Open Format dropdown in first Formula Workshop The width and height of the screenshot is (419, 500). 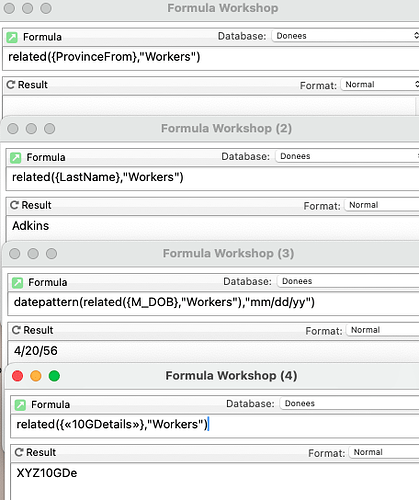380,85
